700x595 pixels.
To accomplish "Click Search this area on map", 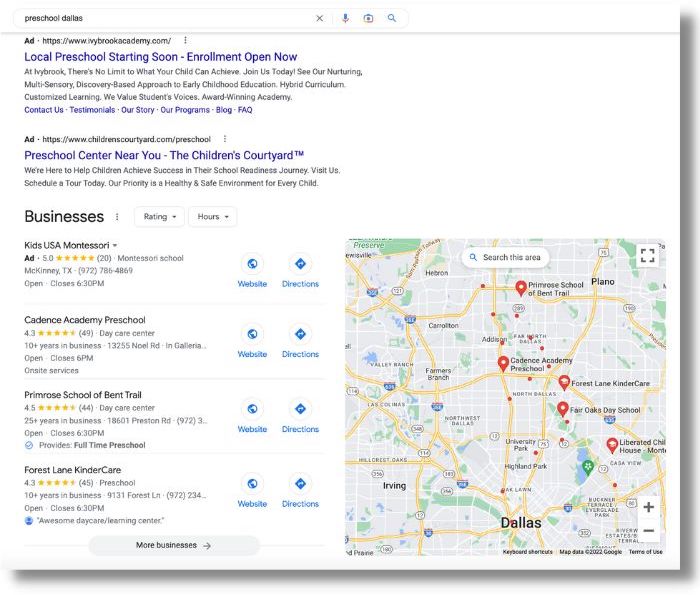I will [505, 258].
